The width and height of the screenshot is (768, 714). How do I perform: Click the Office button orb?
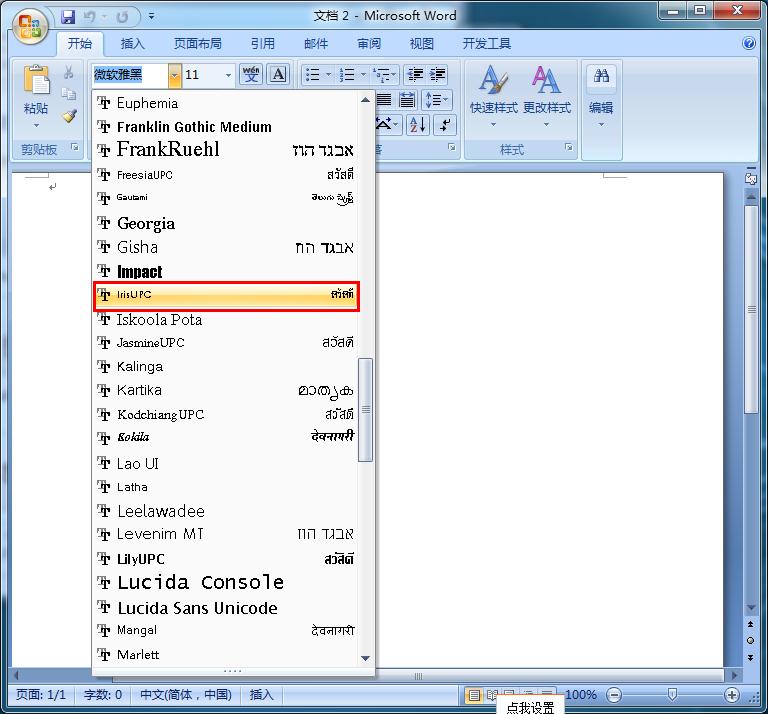click(x=30, y=26)
